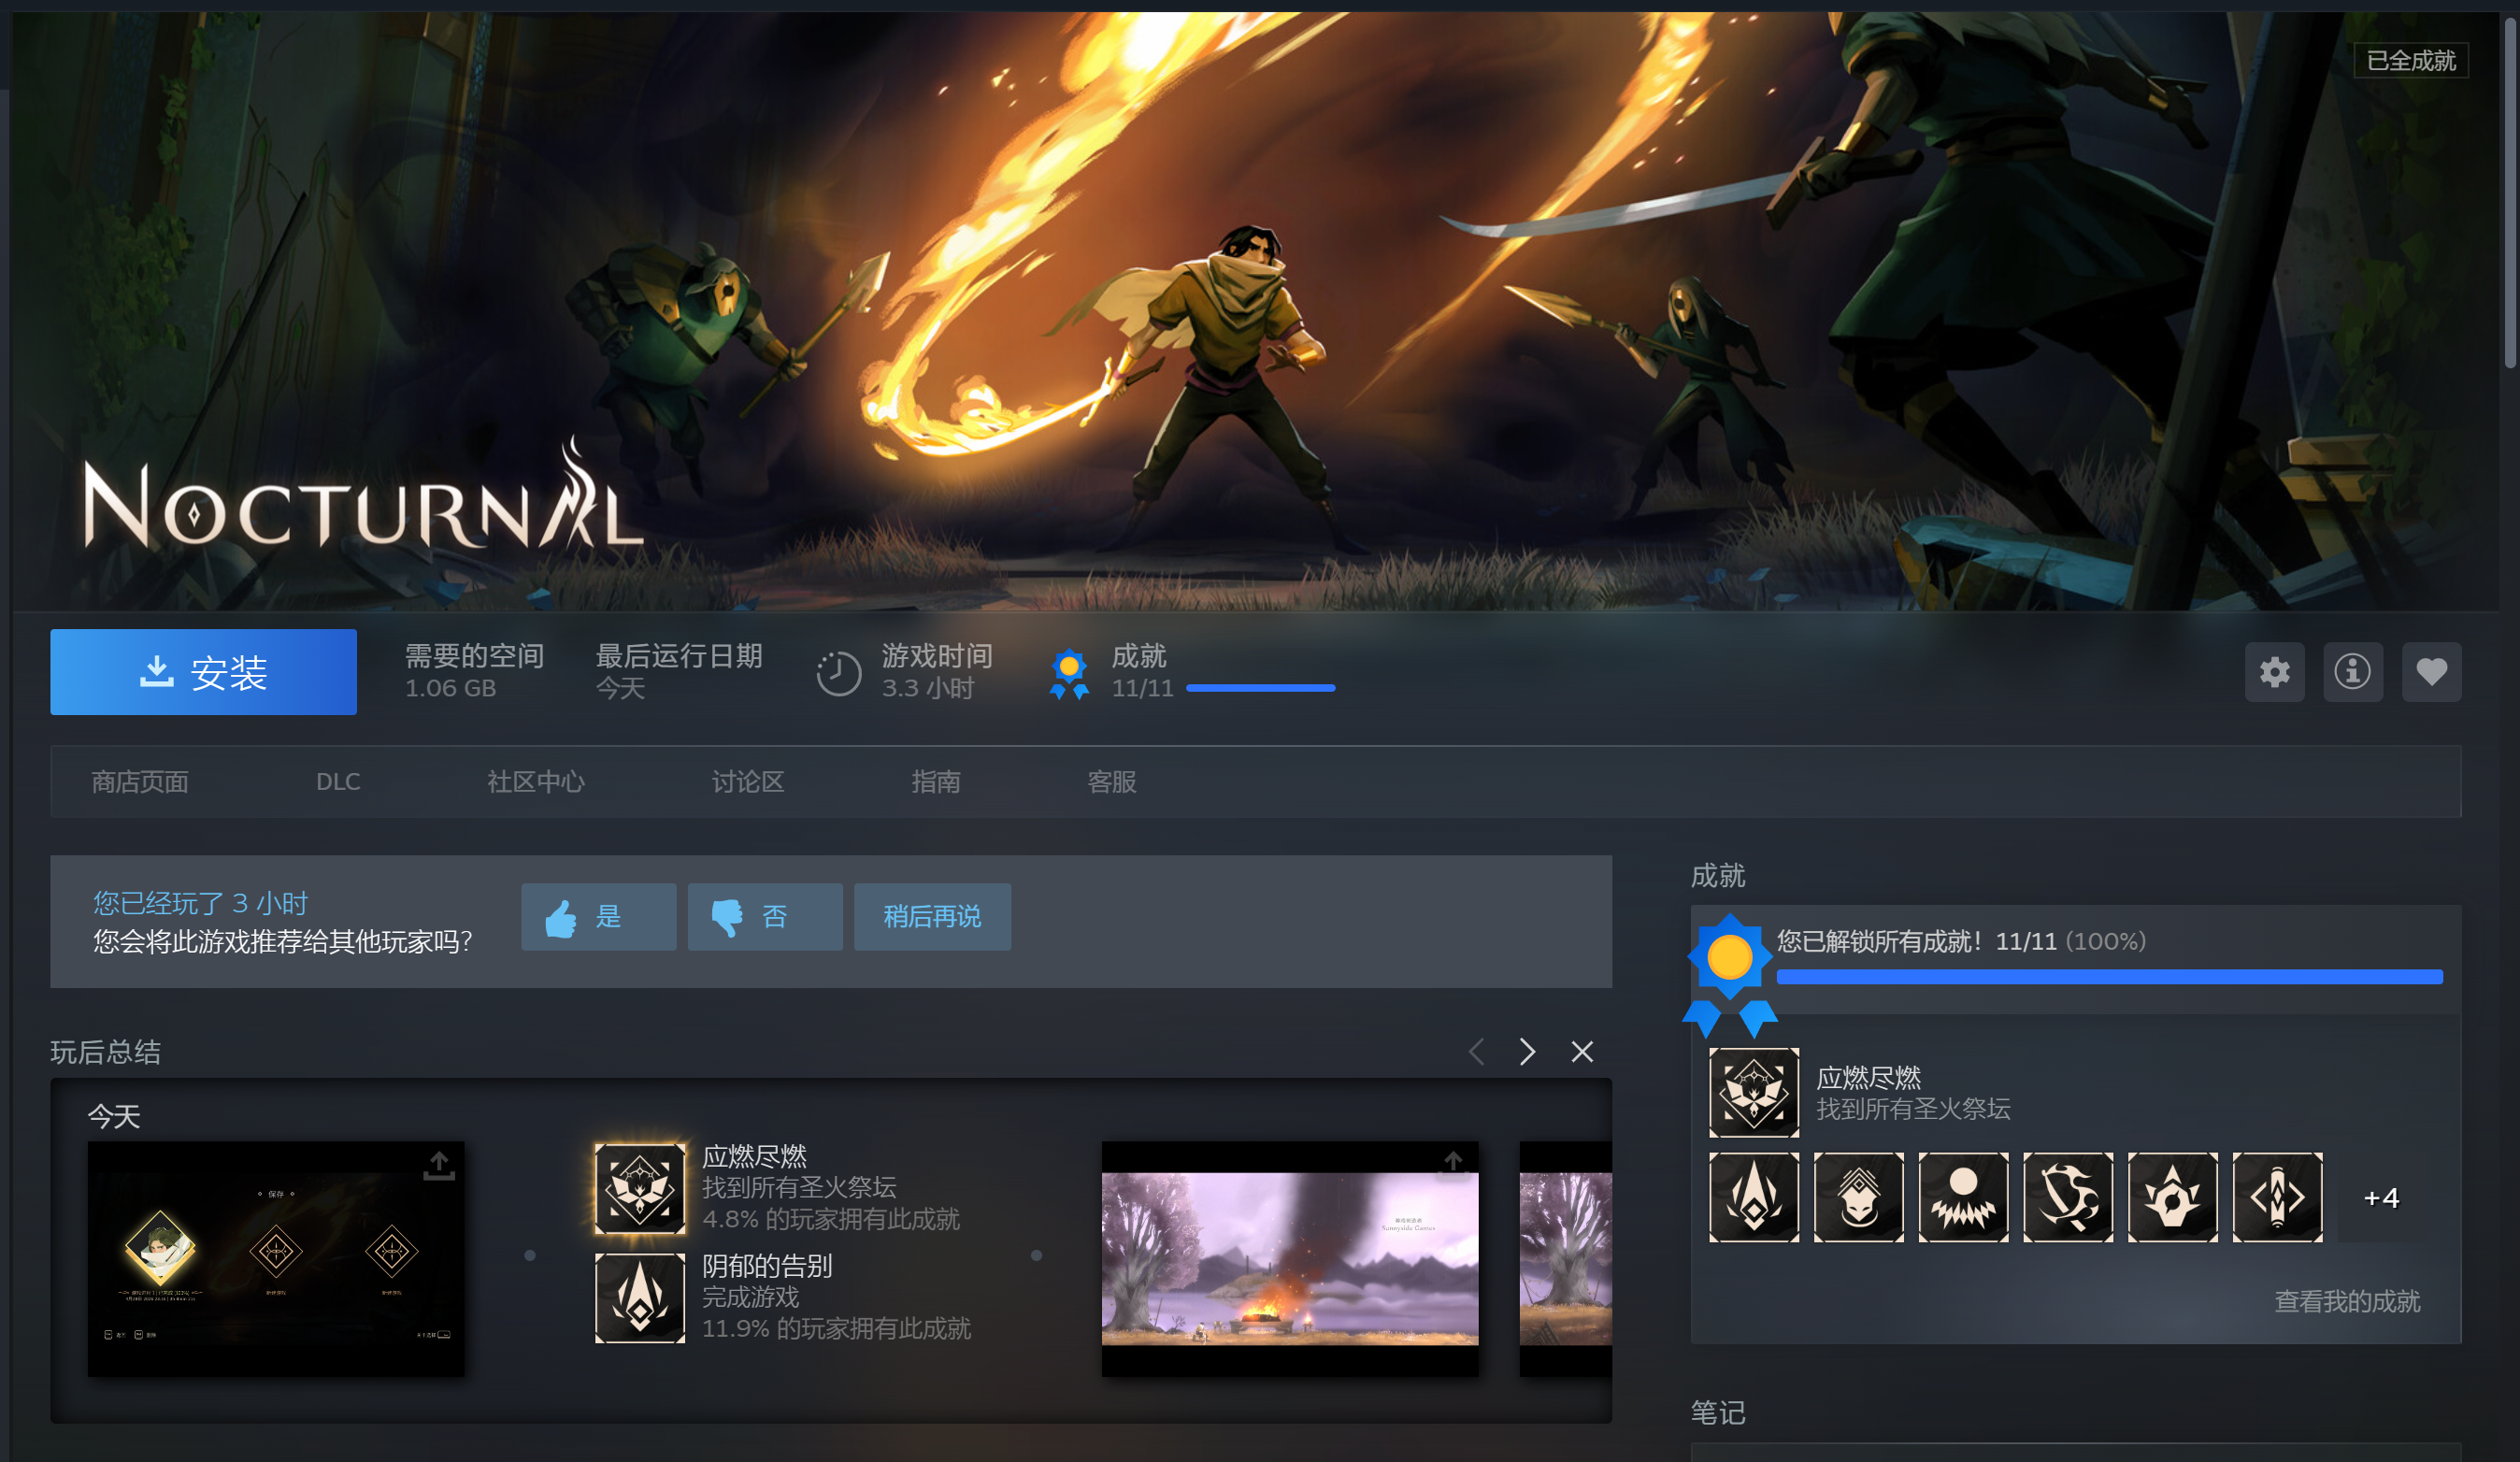Select first achievement icon in the 成就 icon row
The width and height of the screenshot is (2520, 1462).
(x=1754, y=1198)
